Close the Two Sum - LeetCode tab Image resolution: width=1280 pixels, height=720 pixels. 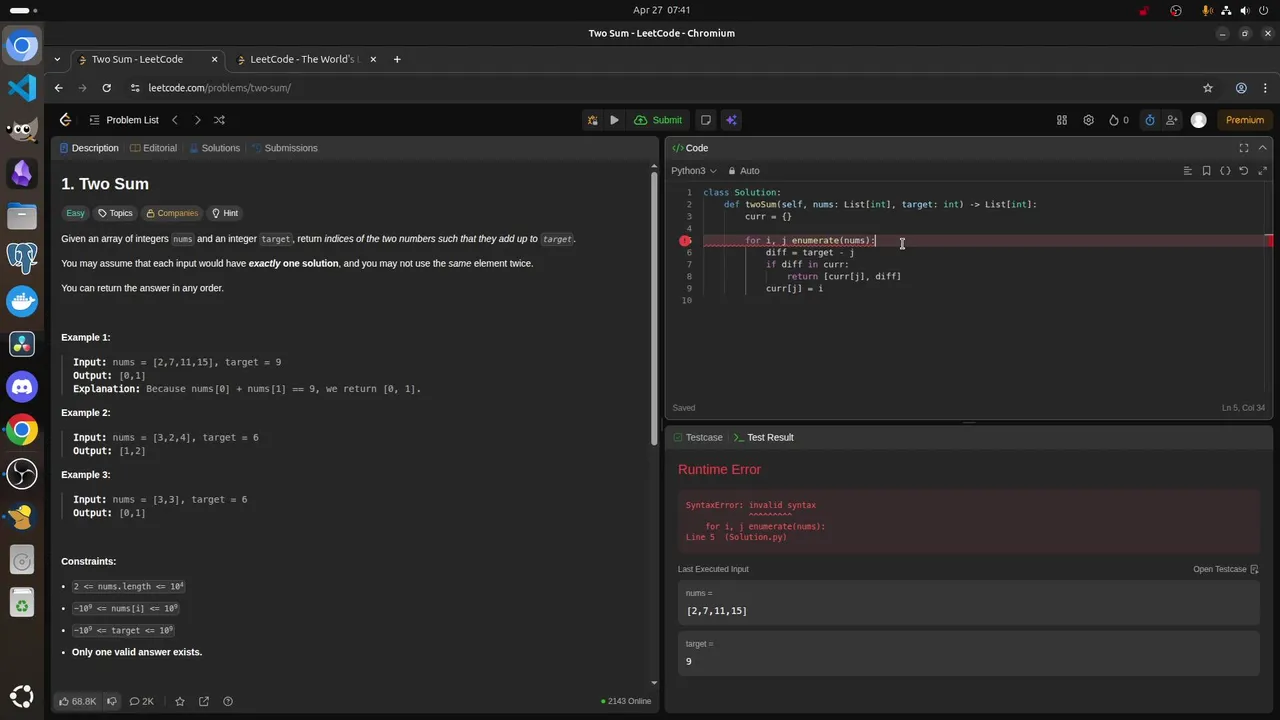click(x=213, y=59)
